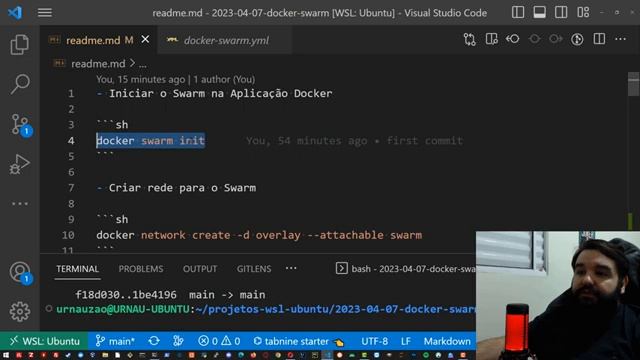Close the readme.md tab
Image resolution: width=640 pixels, height=360 pixels.
(x=145, y=40)
